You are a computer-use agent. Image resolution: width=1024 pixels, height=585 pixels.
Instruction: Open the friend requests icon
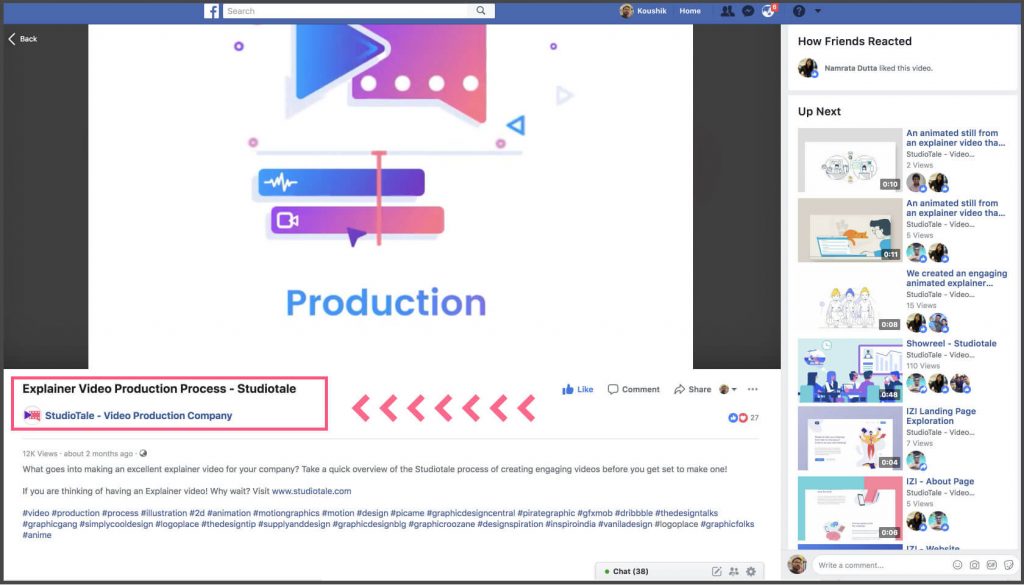pyautogui.click(x=727, y=11)
